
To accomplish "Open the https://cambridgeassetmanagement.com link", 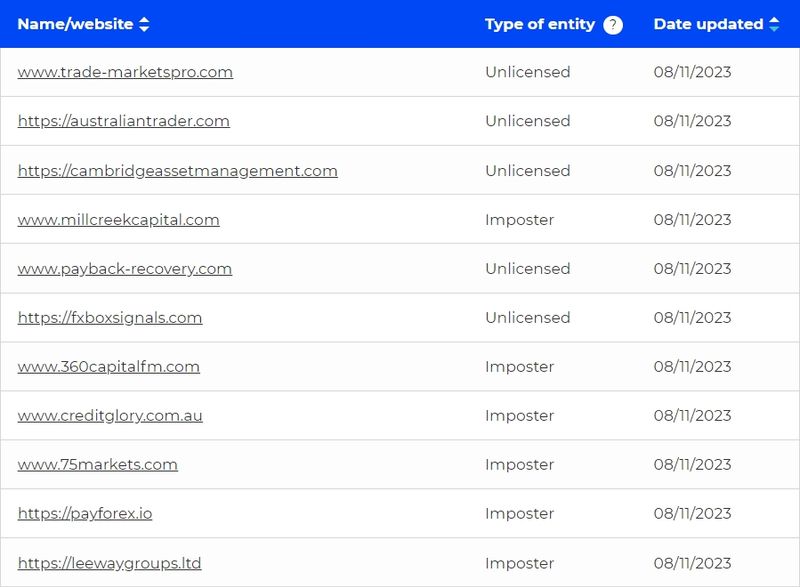I will (178, 170).
